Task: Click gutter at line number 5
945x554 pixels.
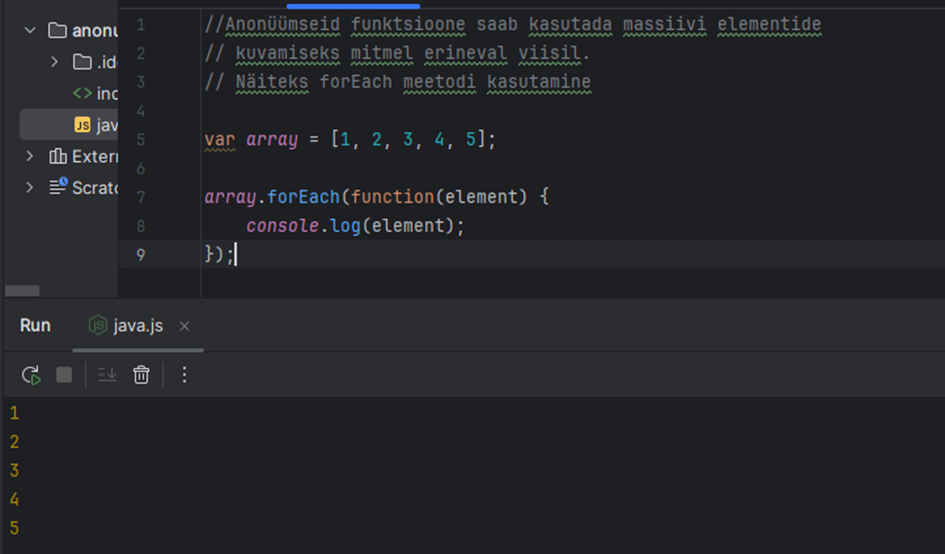Action: click(x=139, y=139)
